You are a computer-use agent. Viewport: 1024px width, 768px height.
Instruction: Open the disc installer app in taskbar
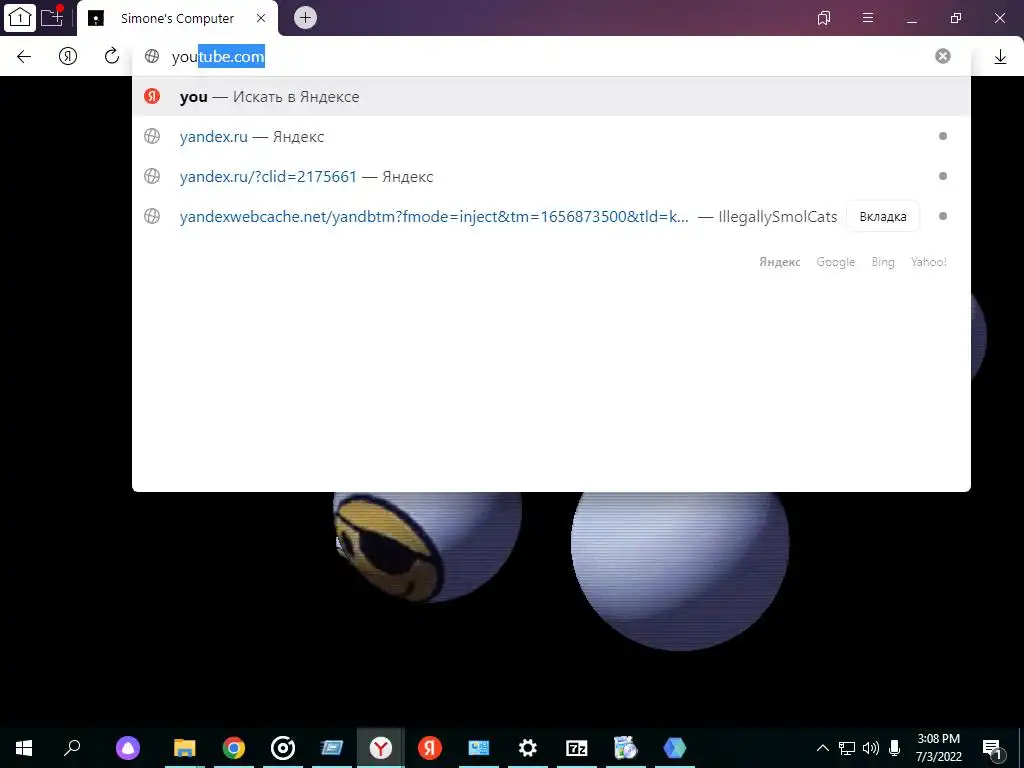click(x=626, y=748)
